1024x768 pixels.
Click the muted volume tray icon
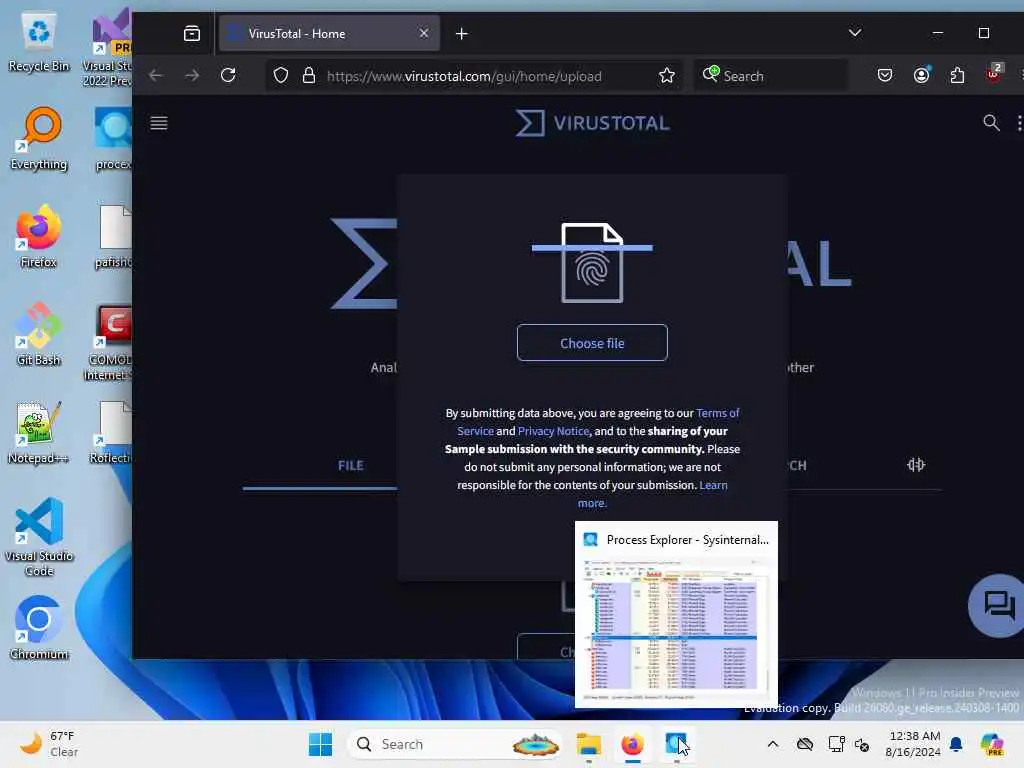(x=862, y=744)
